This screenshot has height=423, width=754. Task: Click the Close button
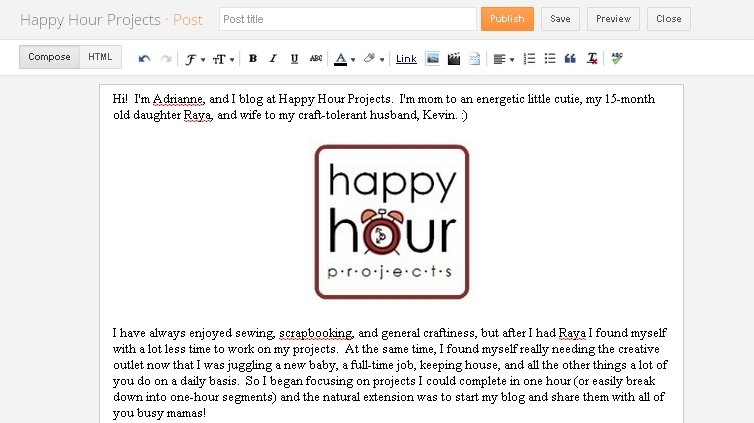pos(669,19)
